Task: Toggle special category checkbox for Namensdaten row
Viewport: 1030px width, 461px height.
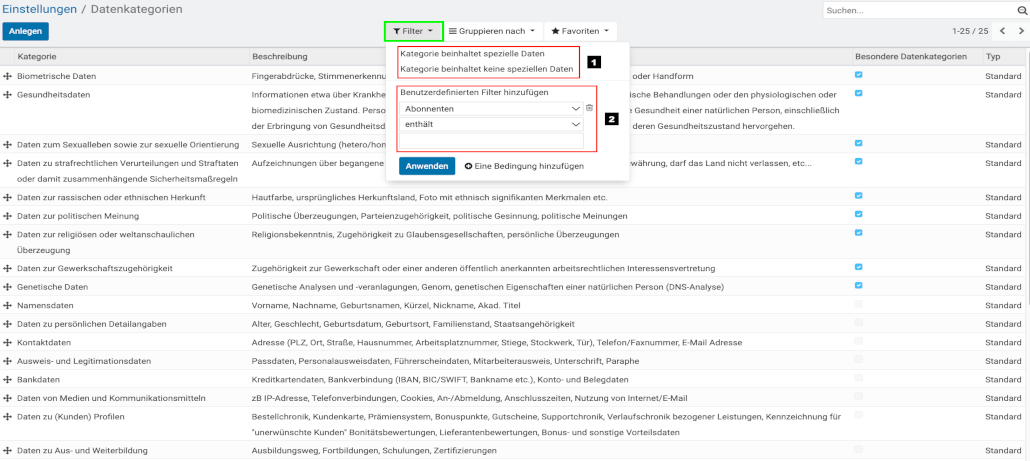Action: click(x=859, y=305)
